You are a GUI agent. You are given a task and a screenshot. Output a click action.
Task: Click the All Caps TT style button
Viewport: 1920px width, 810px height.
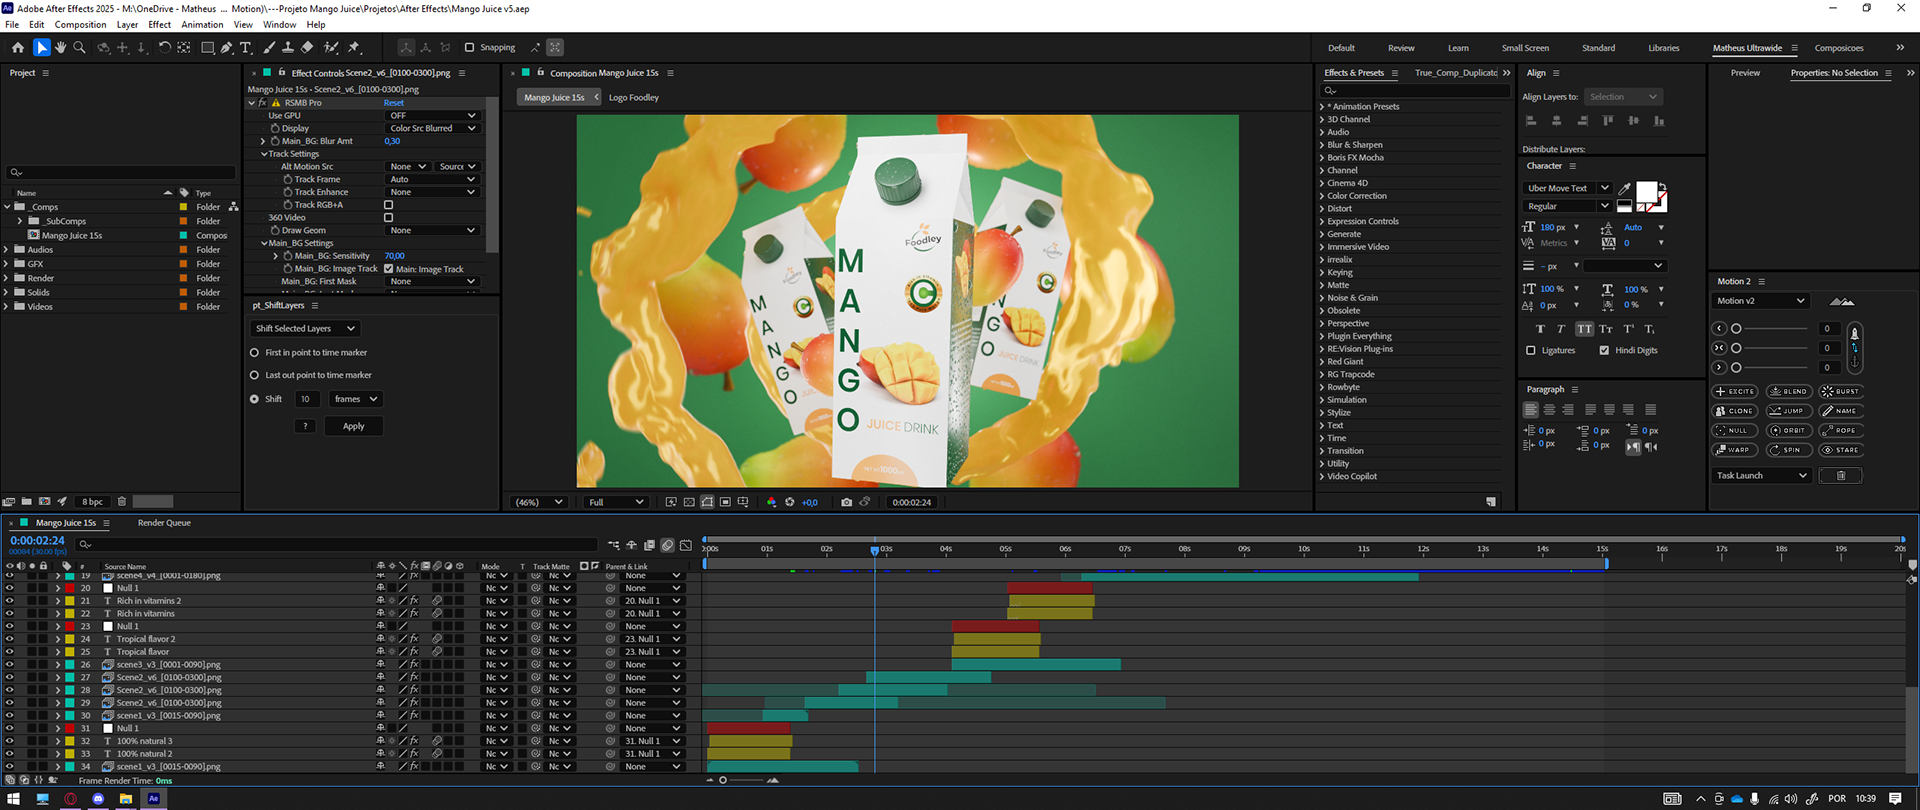point(1585,329)
